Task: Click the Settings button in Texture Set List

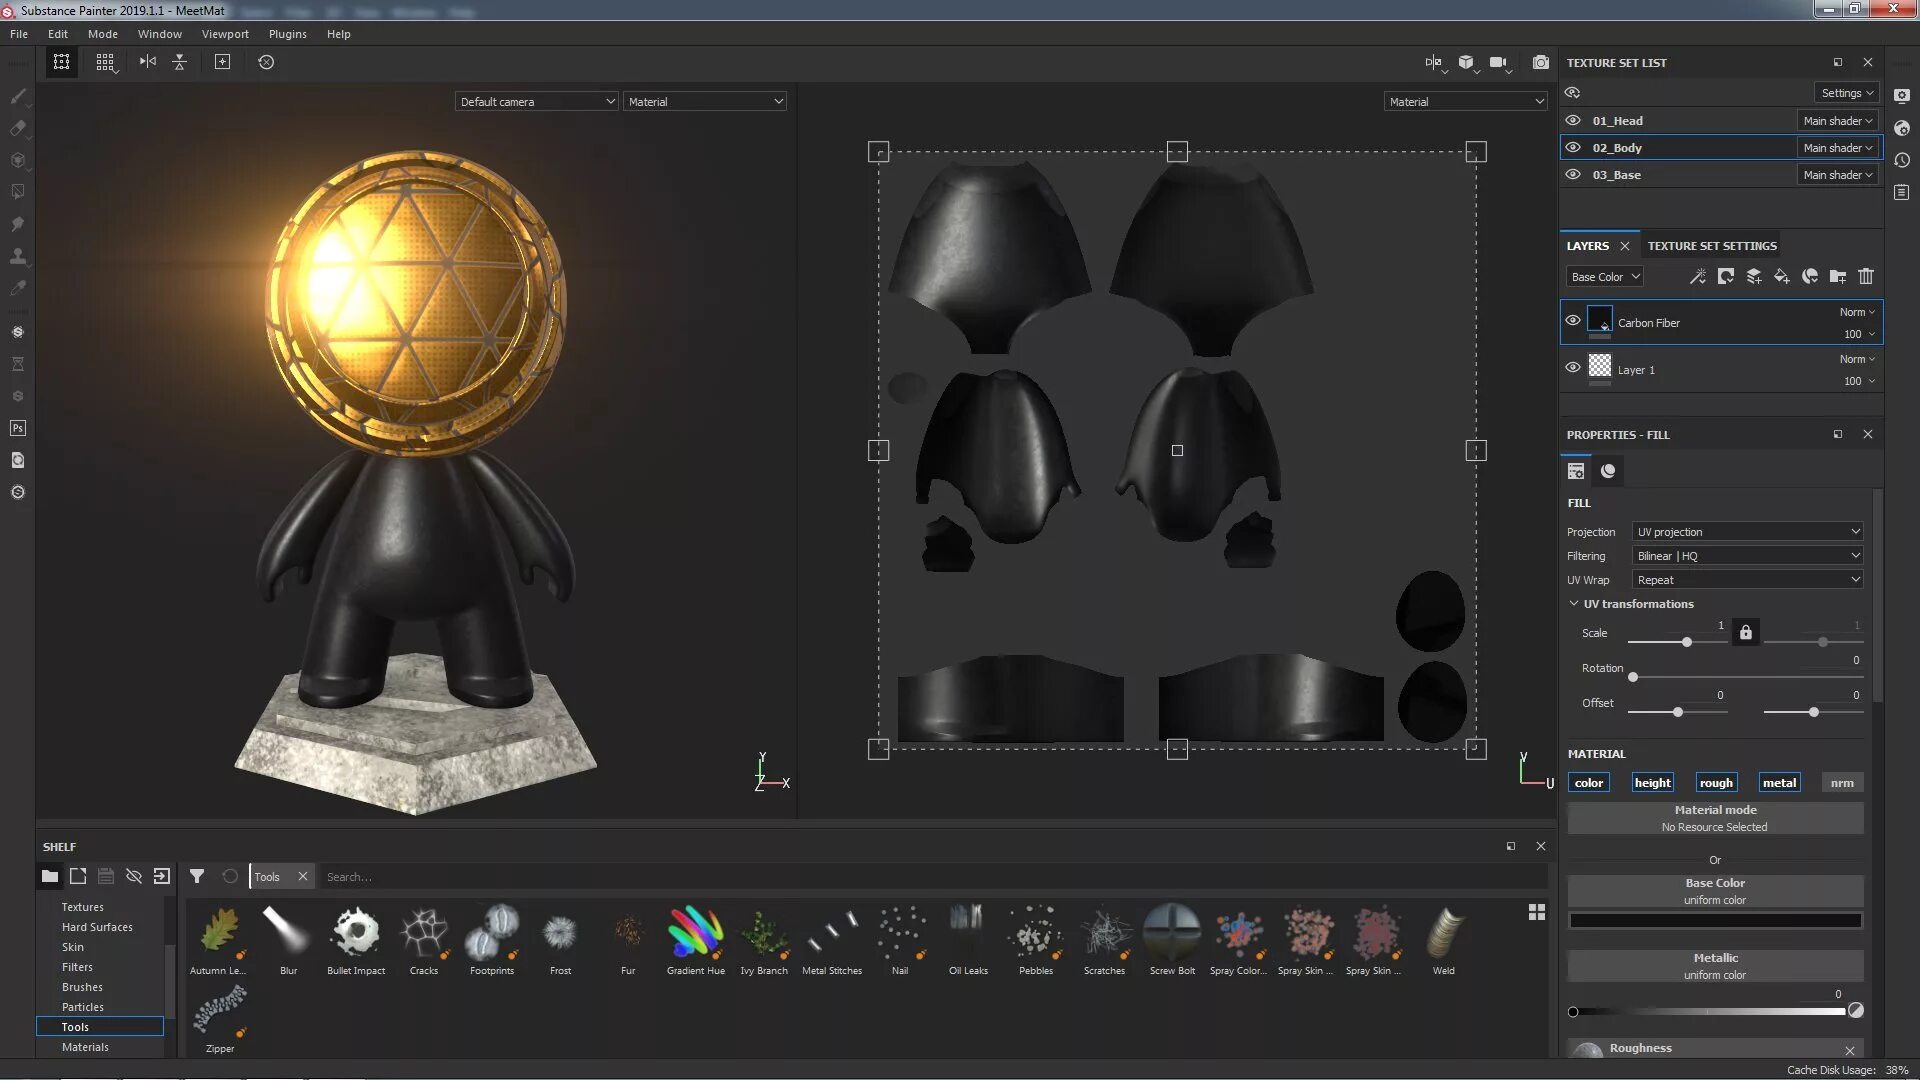Action: click(1846, 92)
